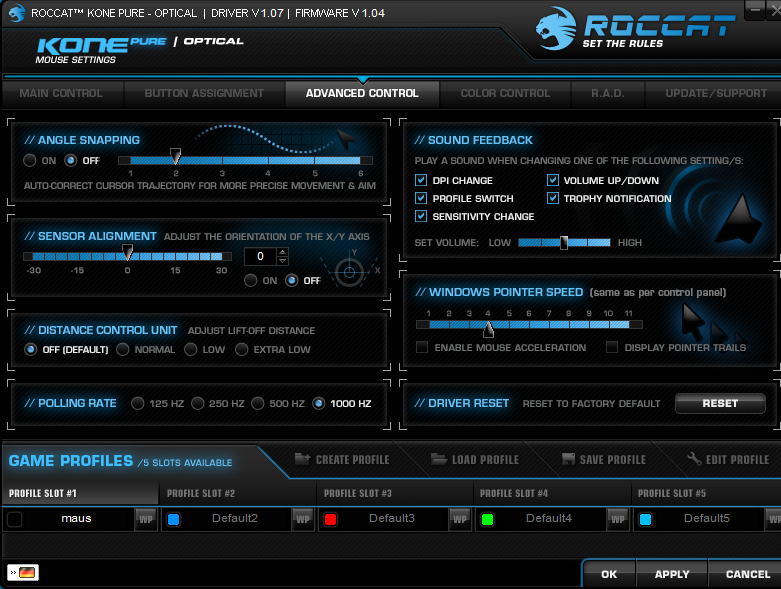
Task: Click Apply to save settings
Action: click(x=671, y=574)
